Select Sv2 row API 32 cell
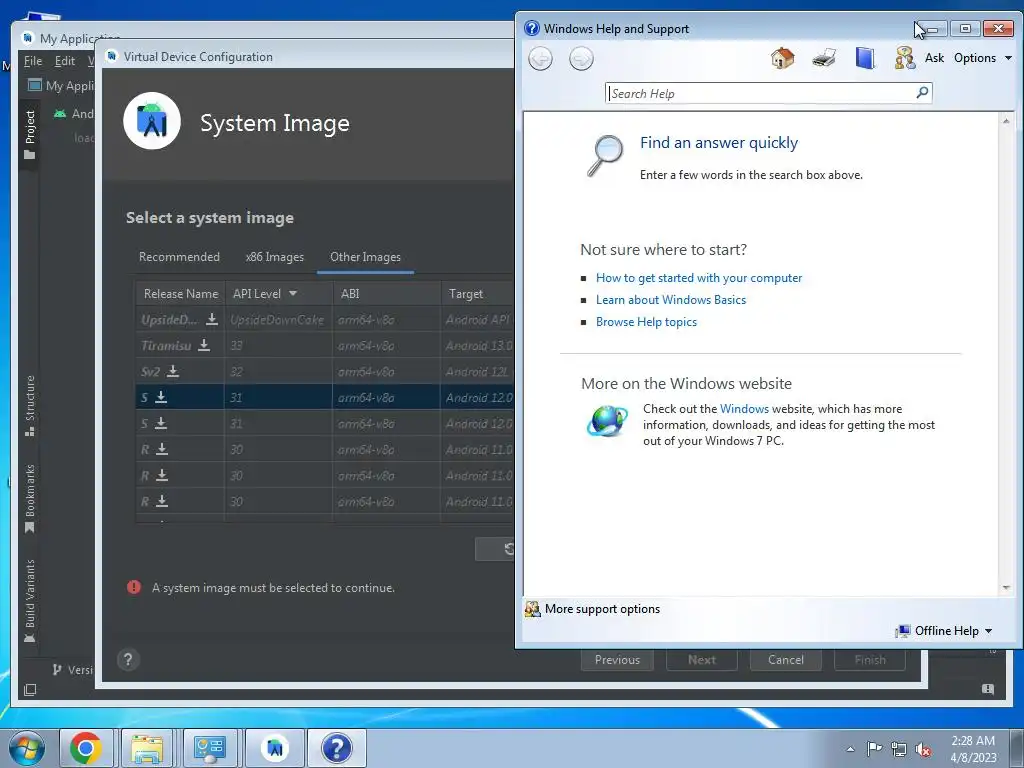This screenshot has height=768, width=1024. [x=278, y=372]
